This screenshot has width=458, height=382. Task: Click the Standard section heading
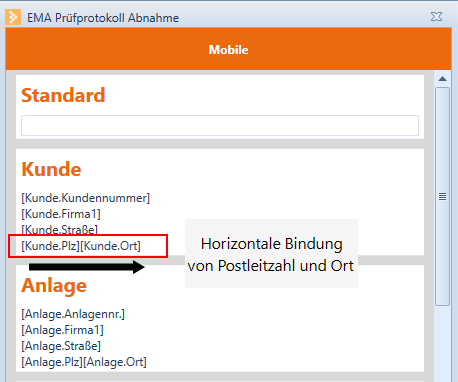point(63,95)
